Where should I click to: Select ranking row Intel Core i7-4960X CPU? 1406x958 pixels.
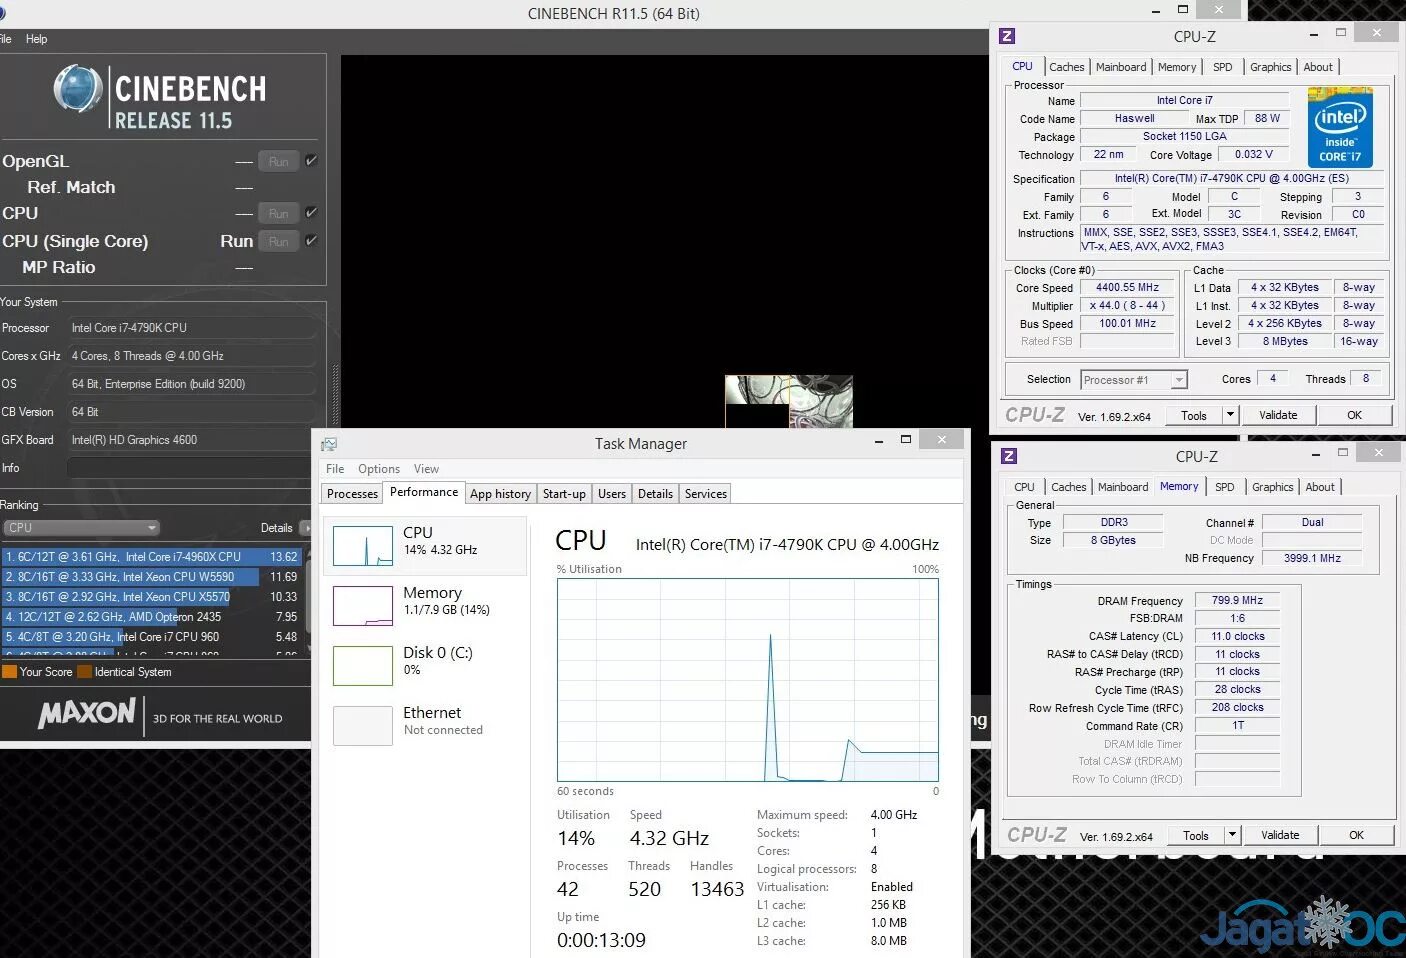coord(151,557)
